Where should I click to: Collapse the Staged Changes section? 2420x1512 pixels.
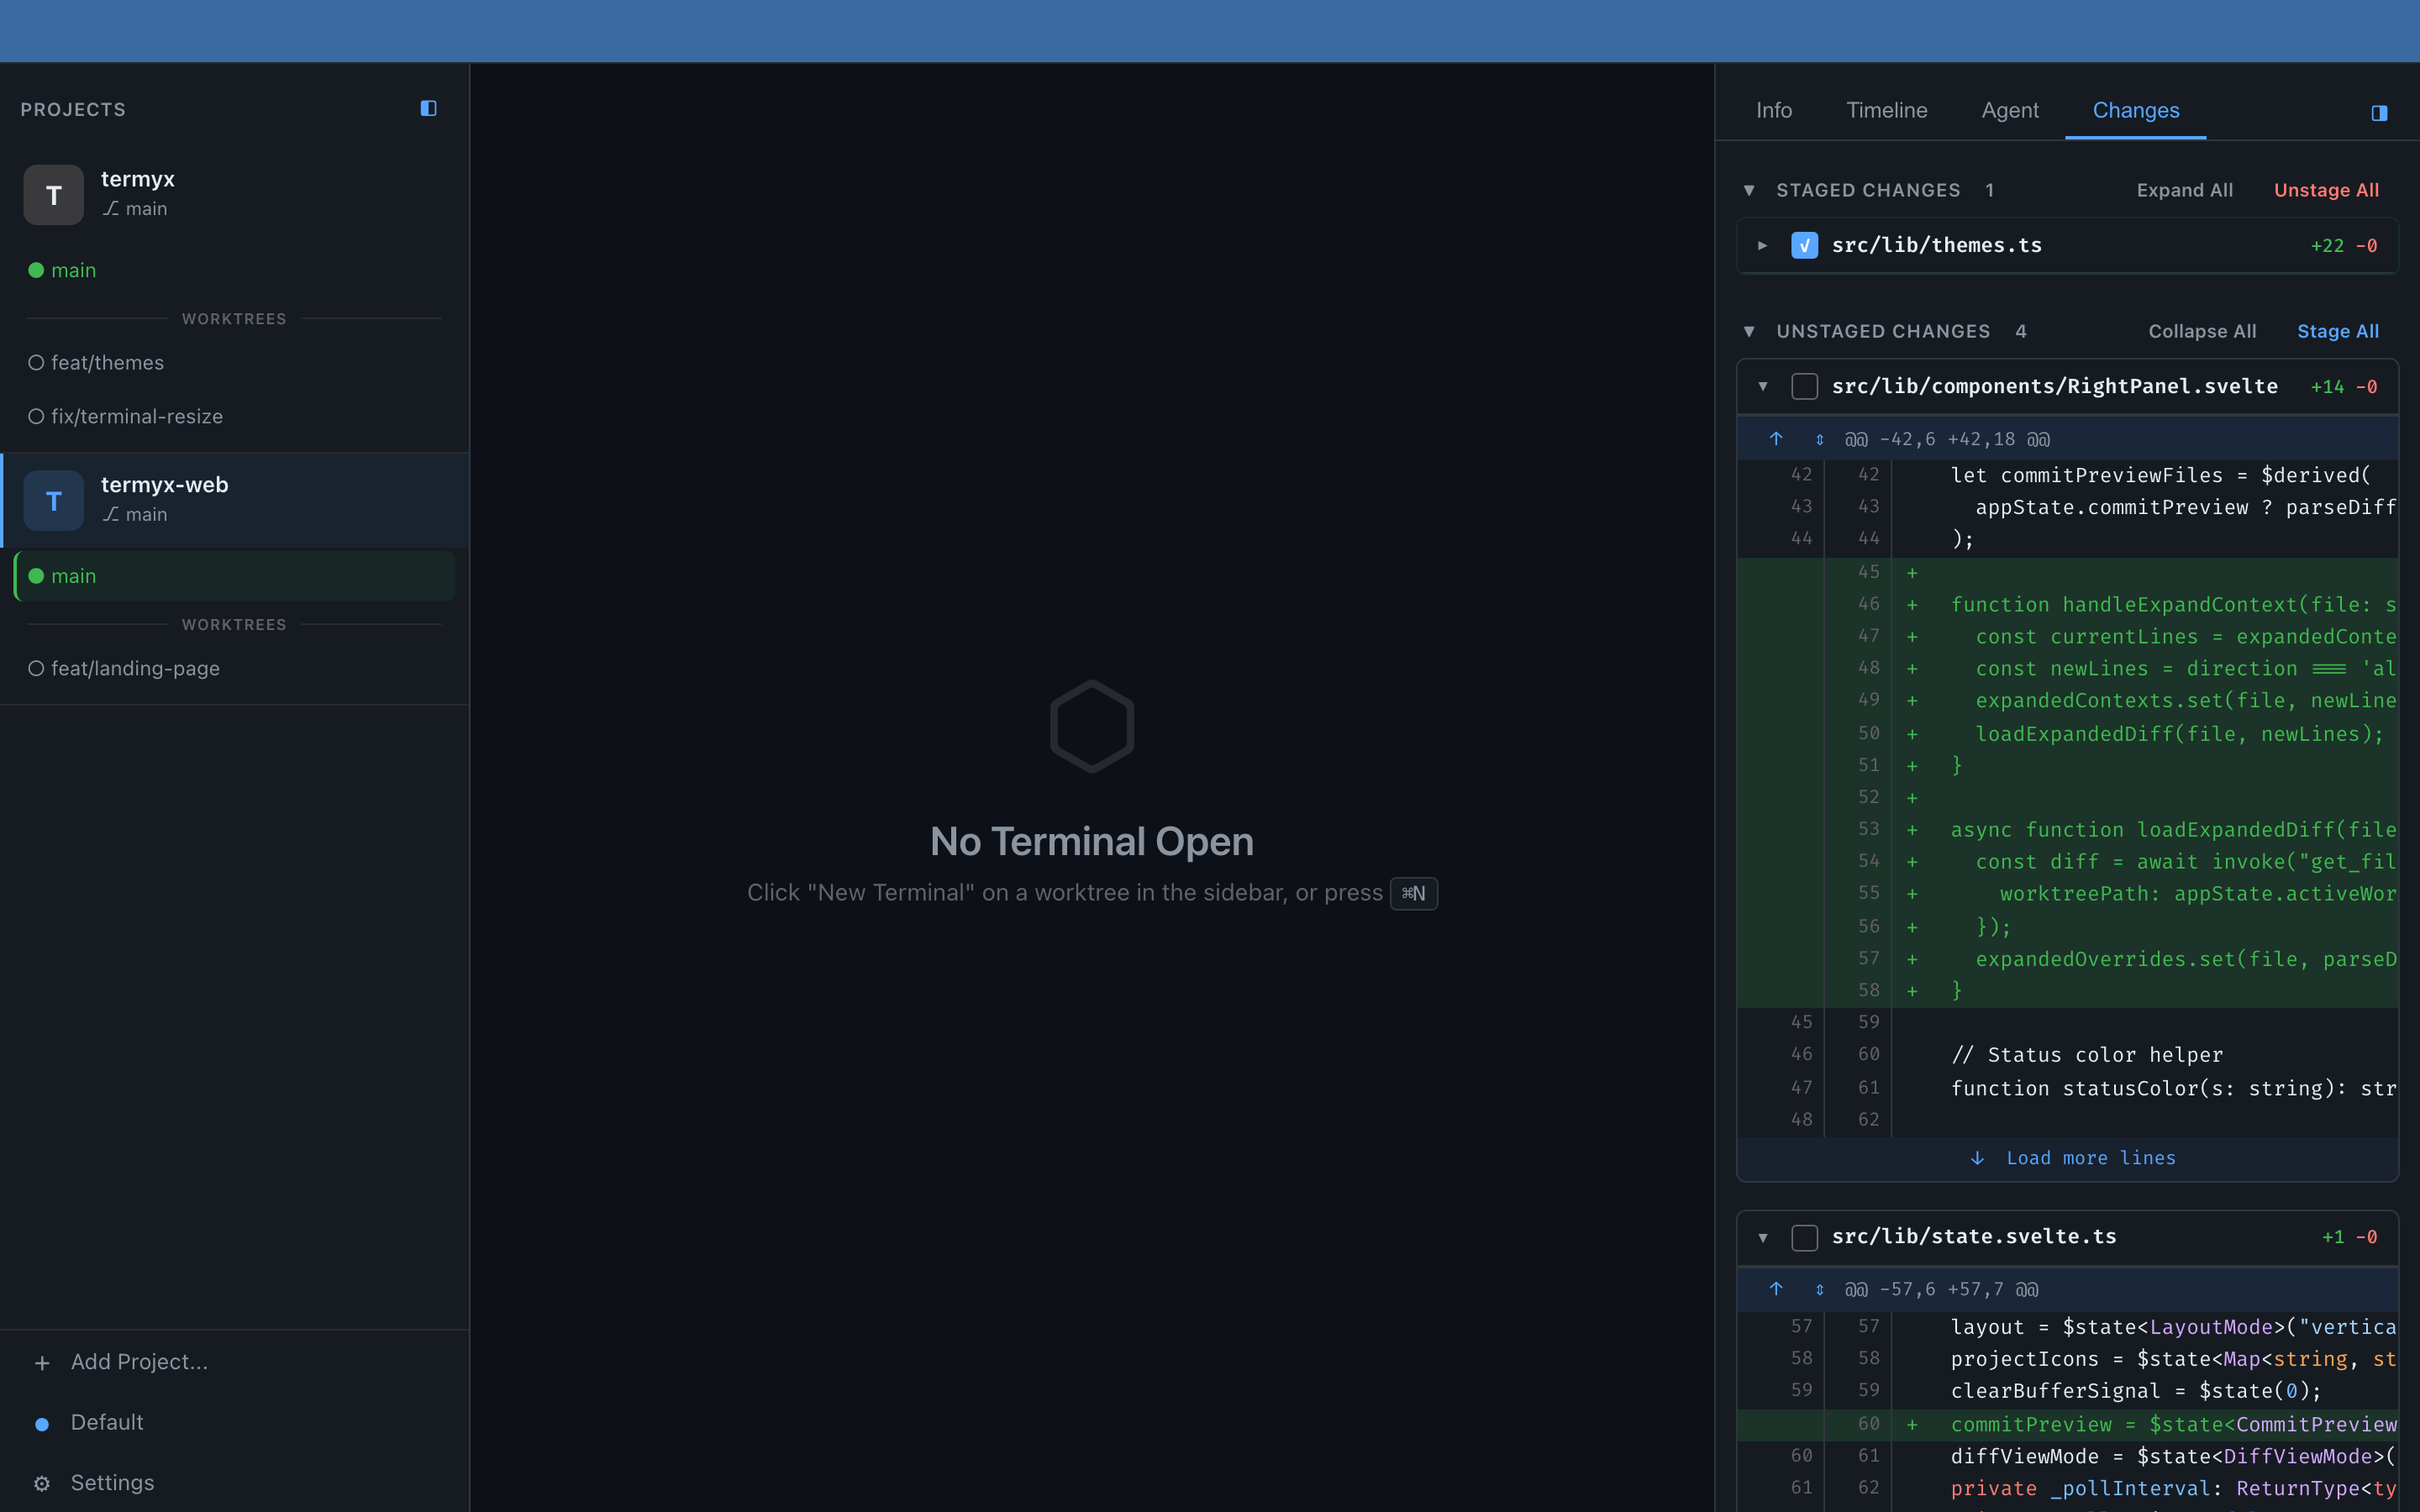[x=1749, y=189]
